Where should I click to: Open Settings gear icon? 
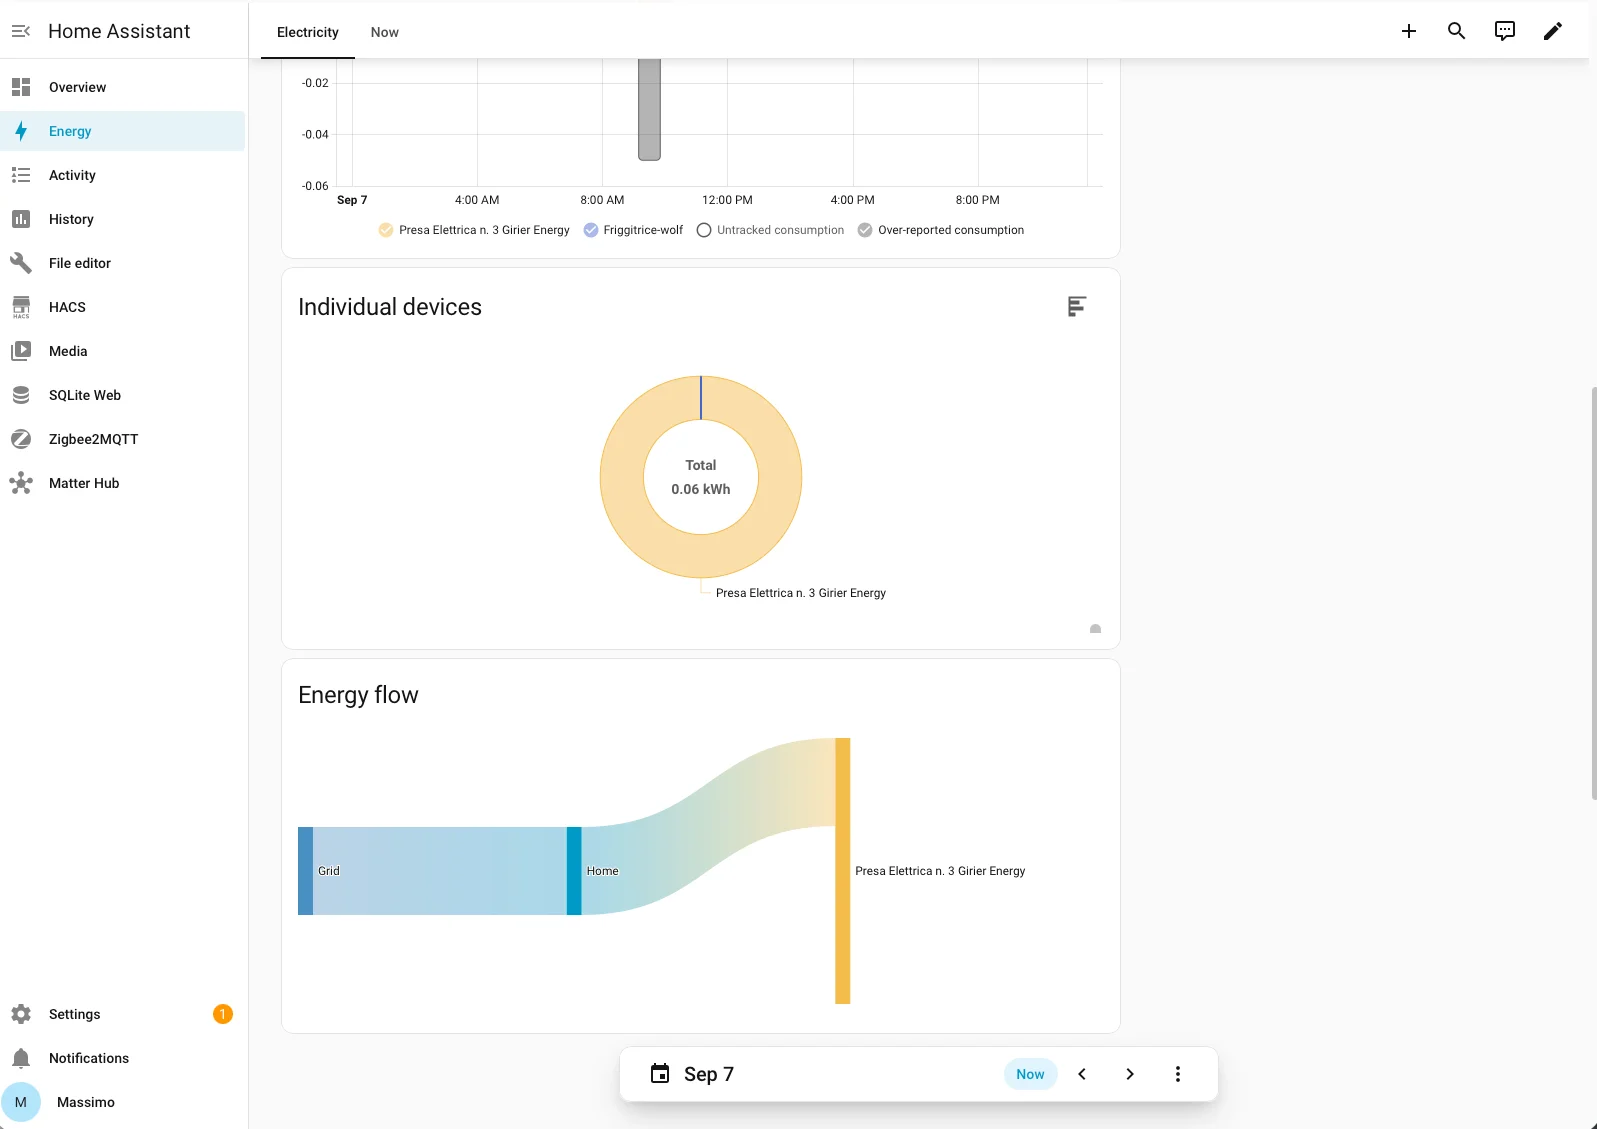[21, 1014]
